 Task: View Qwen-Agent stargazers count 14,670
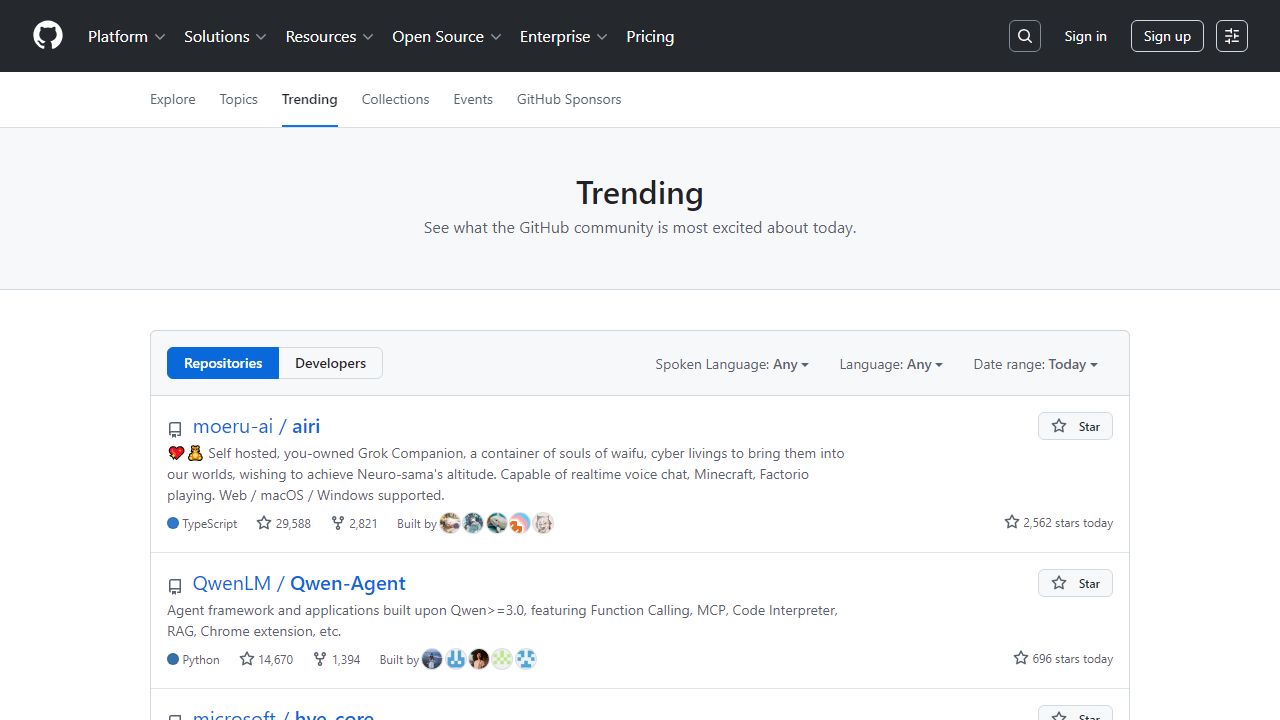tap(266, 659)
